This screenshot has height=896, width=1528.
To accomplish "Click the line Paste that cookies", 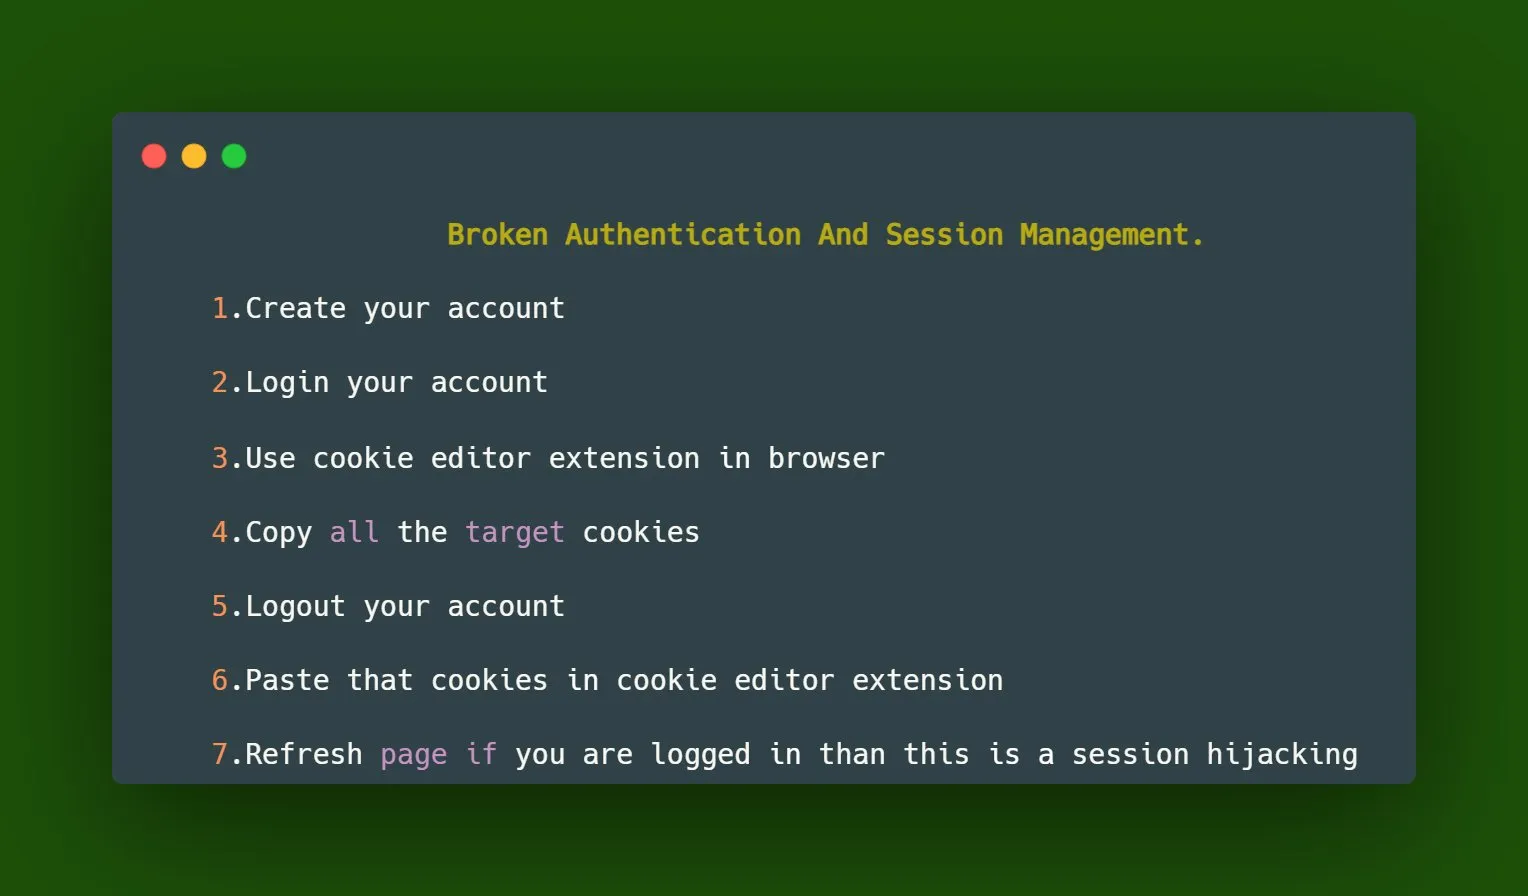I will click(607, 681).
